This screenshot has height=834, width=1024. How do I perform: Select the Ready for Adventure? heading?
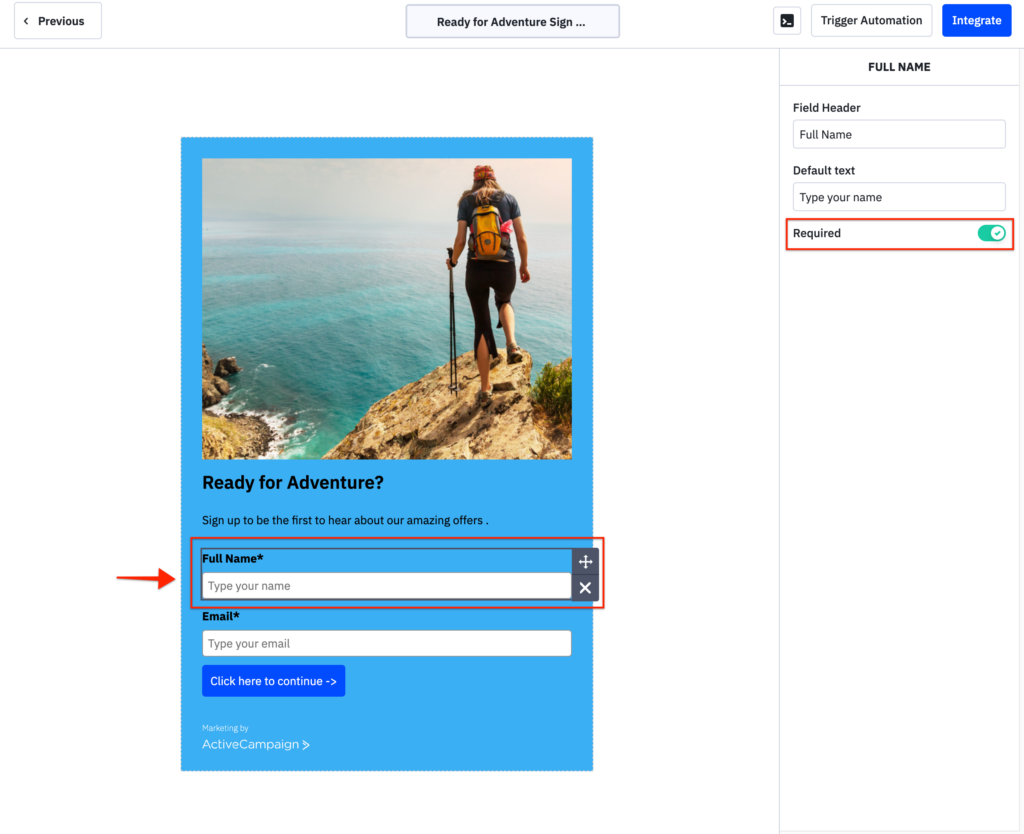[x=292, y=482]
